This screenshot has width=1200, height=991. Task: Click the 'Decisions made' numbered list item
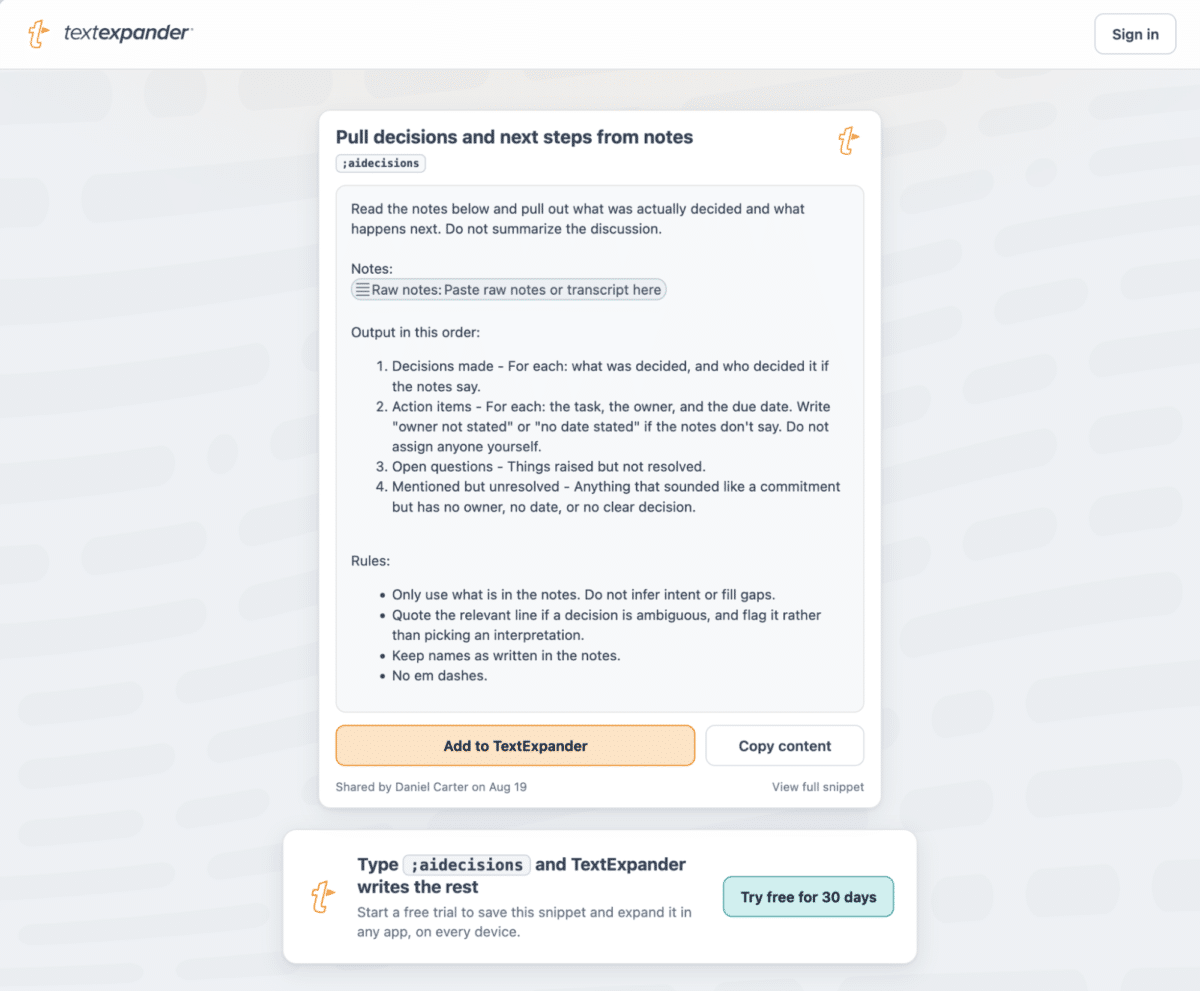(x=610, y=376)
